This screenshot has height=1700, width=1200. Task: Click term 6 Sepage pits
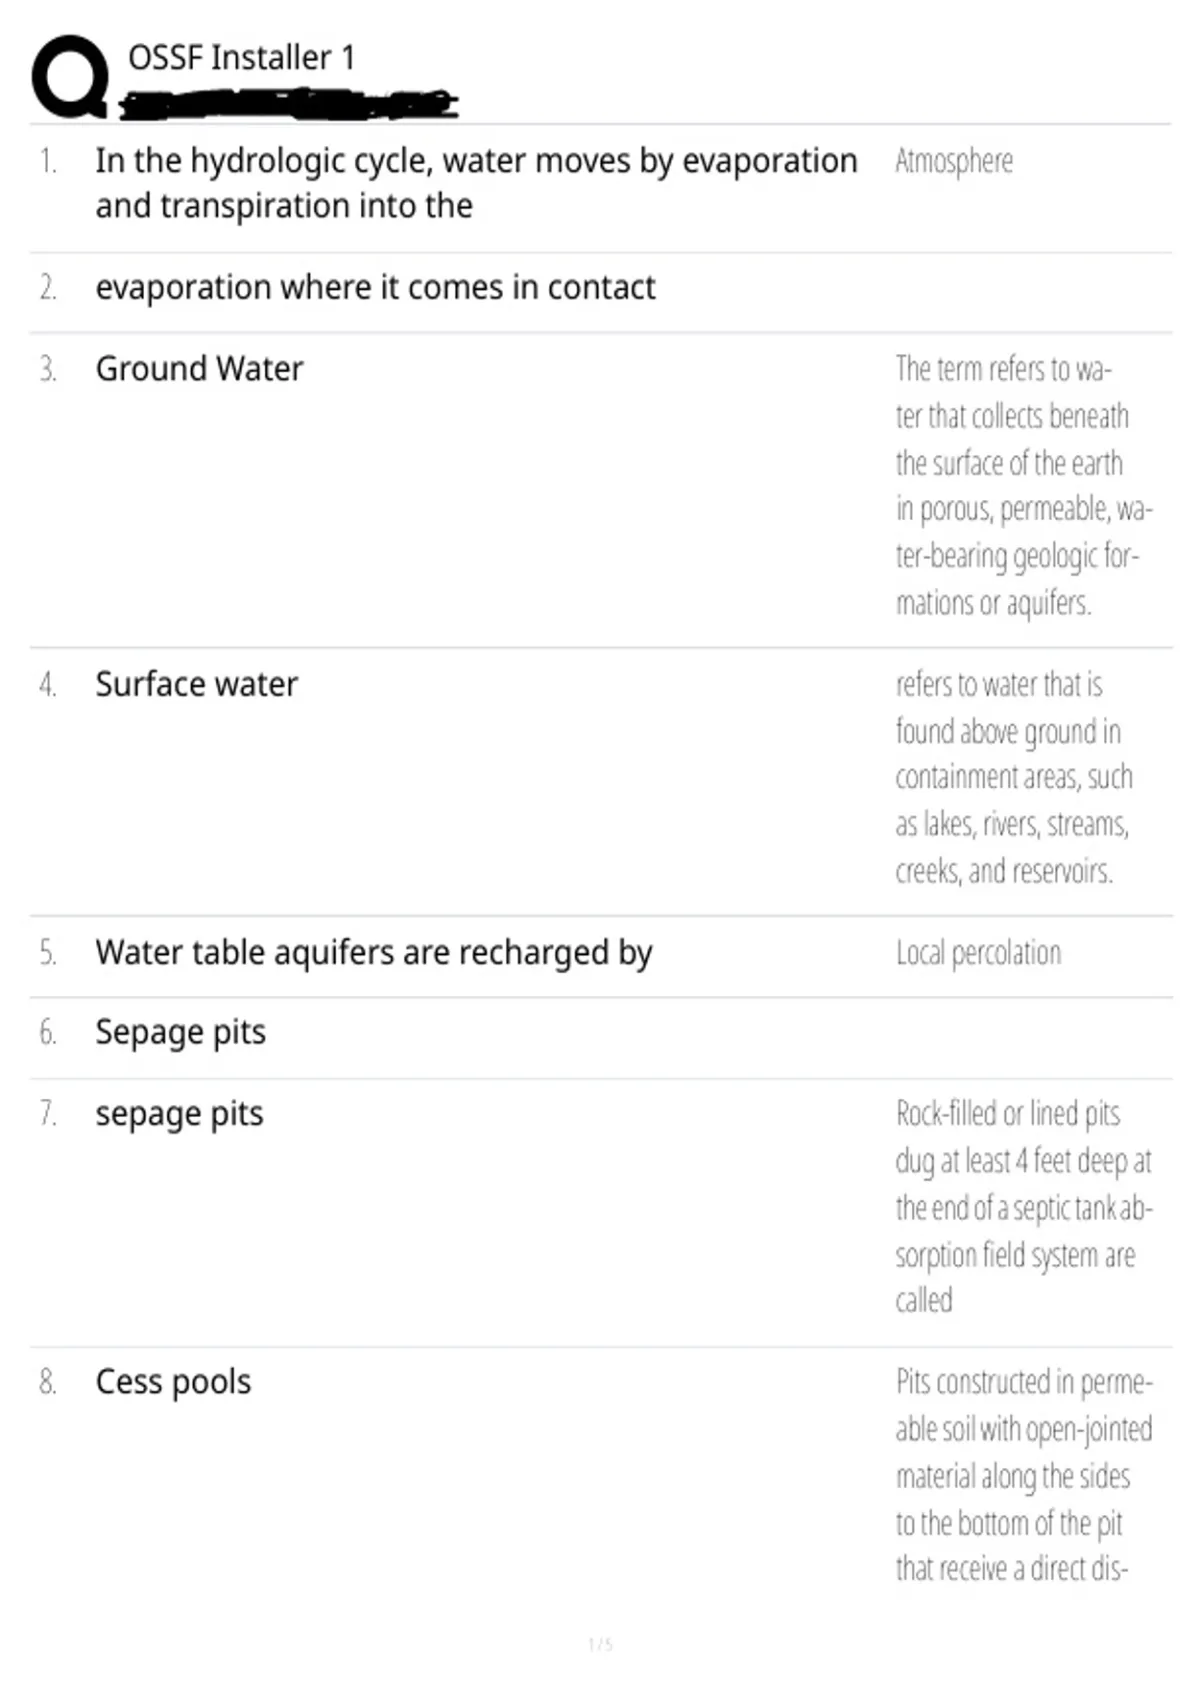tap(180, 1033)
